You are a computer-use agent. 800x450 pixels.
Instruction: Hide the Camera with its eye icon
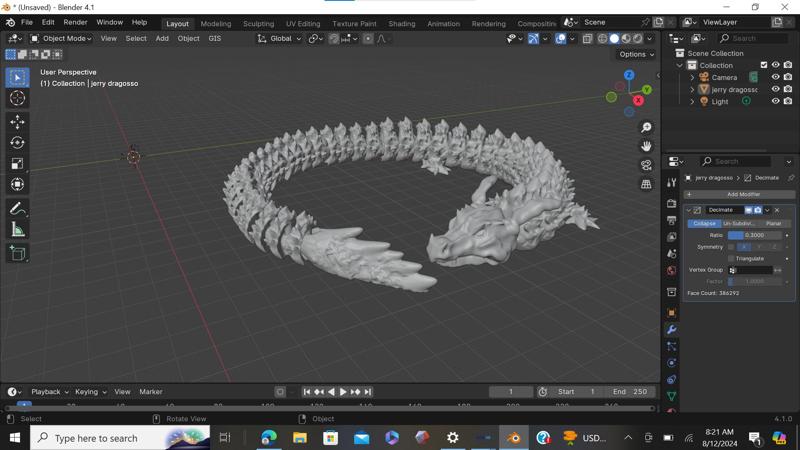point(776,77)
